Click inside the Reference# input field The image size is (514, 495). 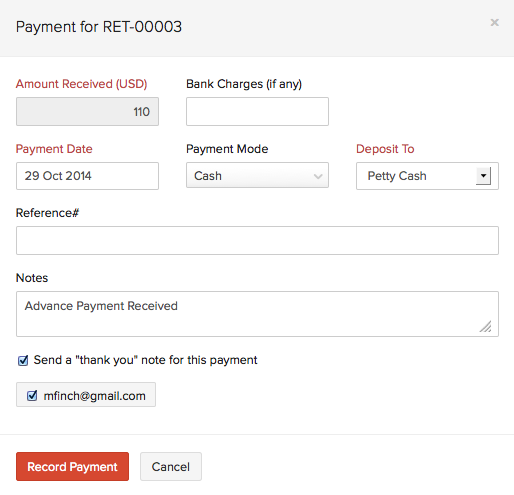(257, 241)
